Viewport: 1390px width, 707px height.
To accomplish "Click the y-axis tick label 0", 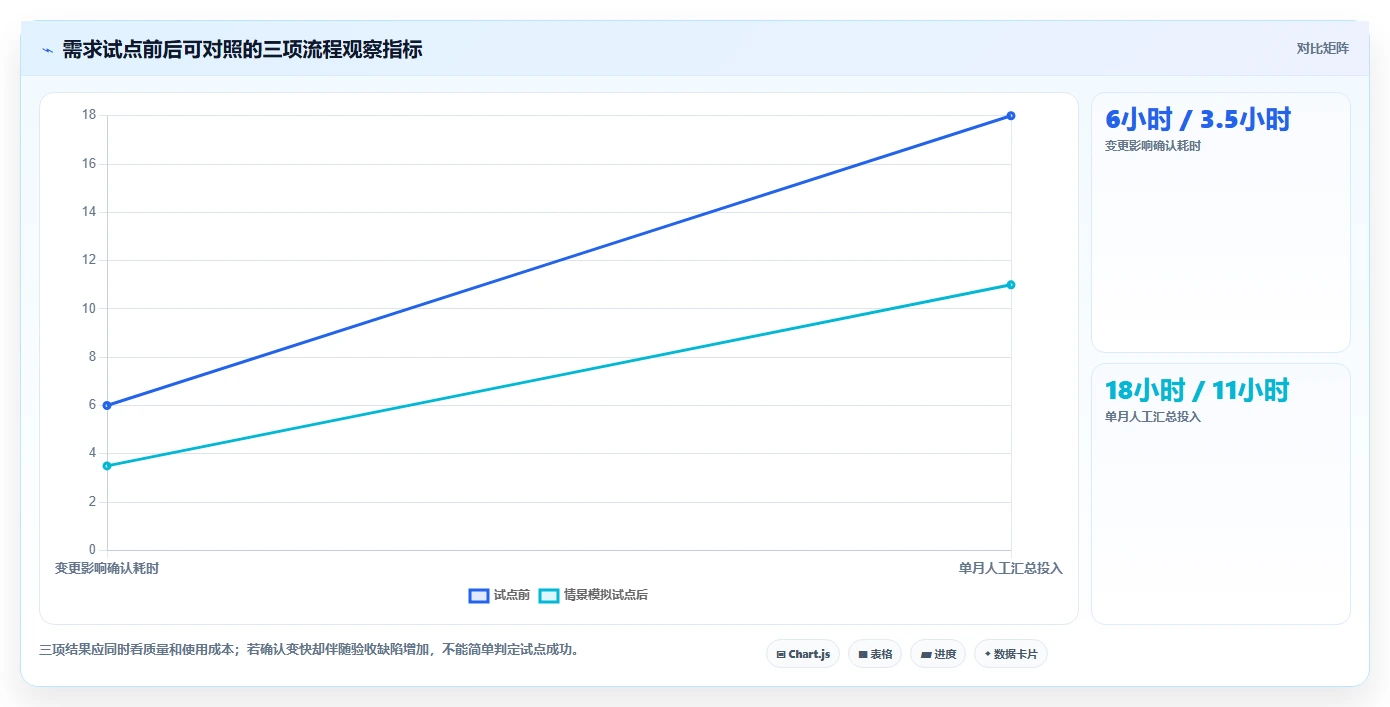I will 92,550.
